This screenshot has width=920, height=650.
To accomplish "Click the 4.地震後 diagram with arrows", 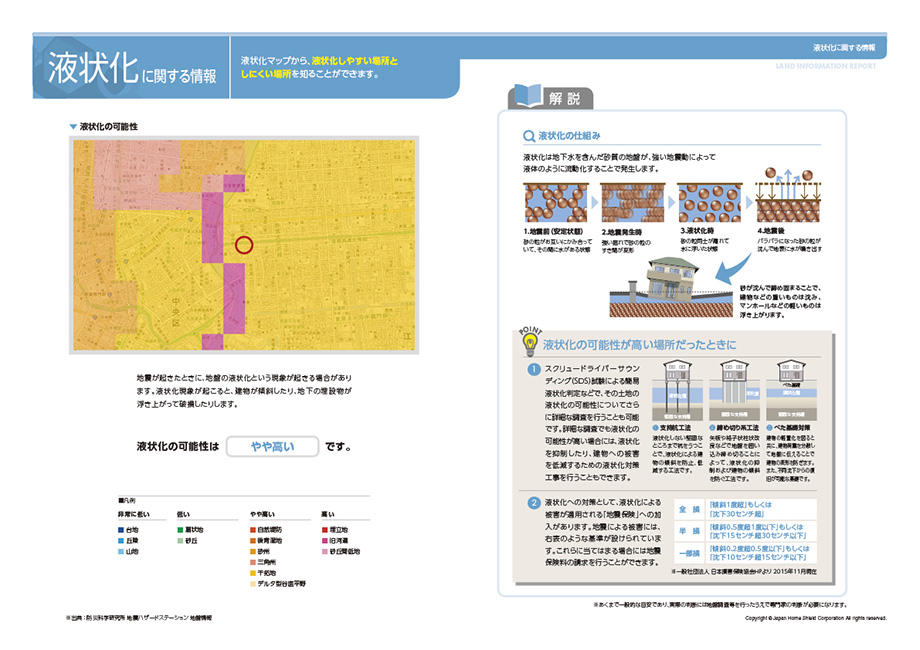I will coord(788,195).
